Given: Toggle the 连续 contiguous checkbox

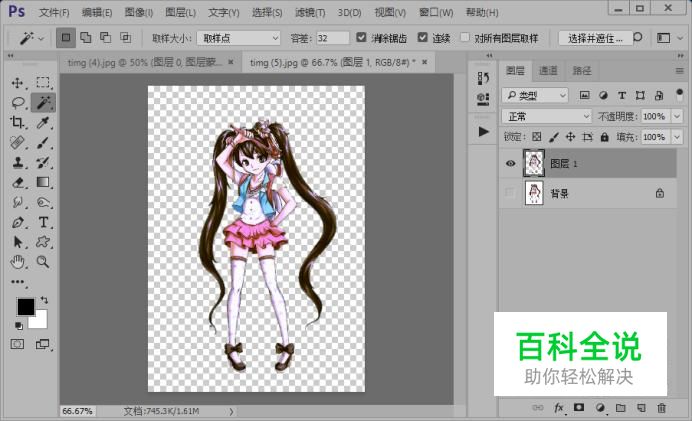Looking at the screenshot, I should [422, 38].
